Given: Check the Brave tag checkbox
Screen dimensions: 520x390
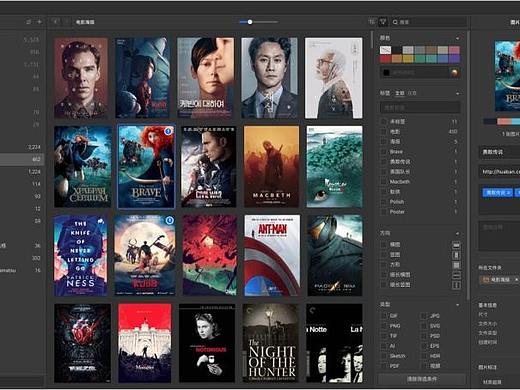Looking at the screenshot, I should point(384,152).
